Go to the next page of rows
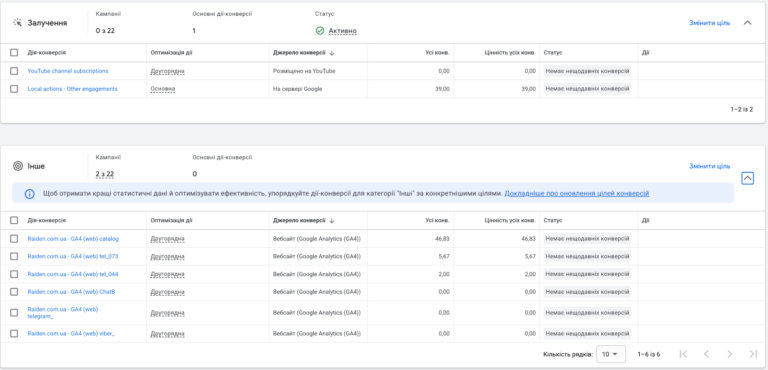Viewport: 768px width, 370px height. 730,354
